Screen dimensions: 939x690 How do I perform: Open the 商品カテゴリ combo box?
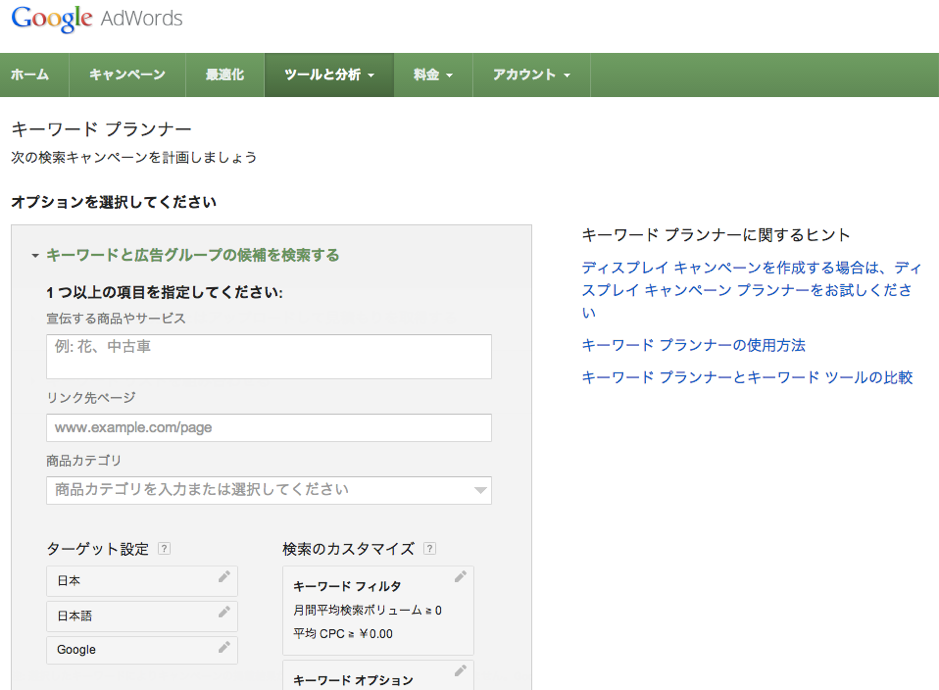(x=269, y=490)
